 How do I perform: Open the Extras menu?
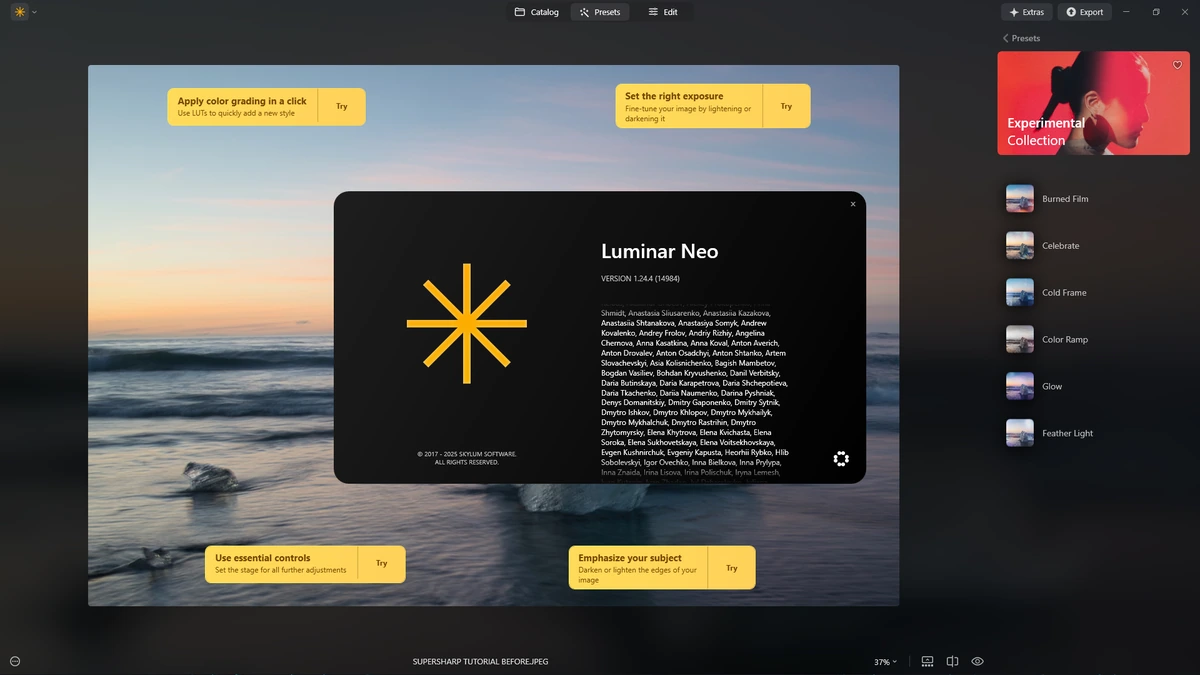point(1027,12)
